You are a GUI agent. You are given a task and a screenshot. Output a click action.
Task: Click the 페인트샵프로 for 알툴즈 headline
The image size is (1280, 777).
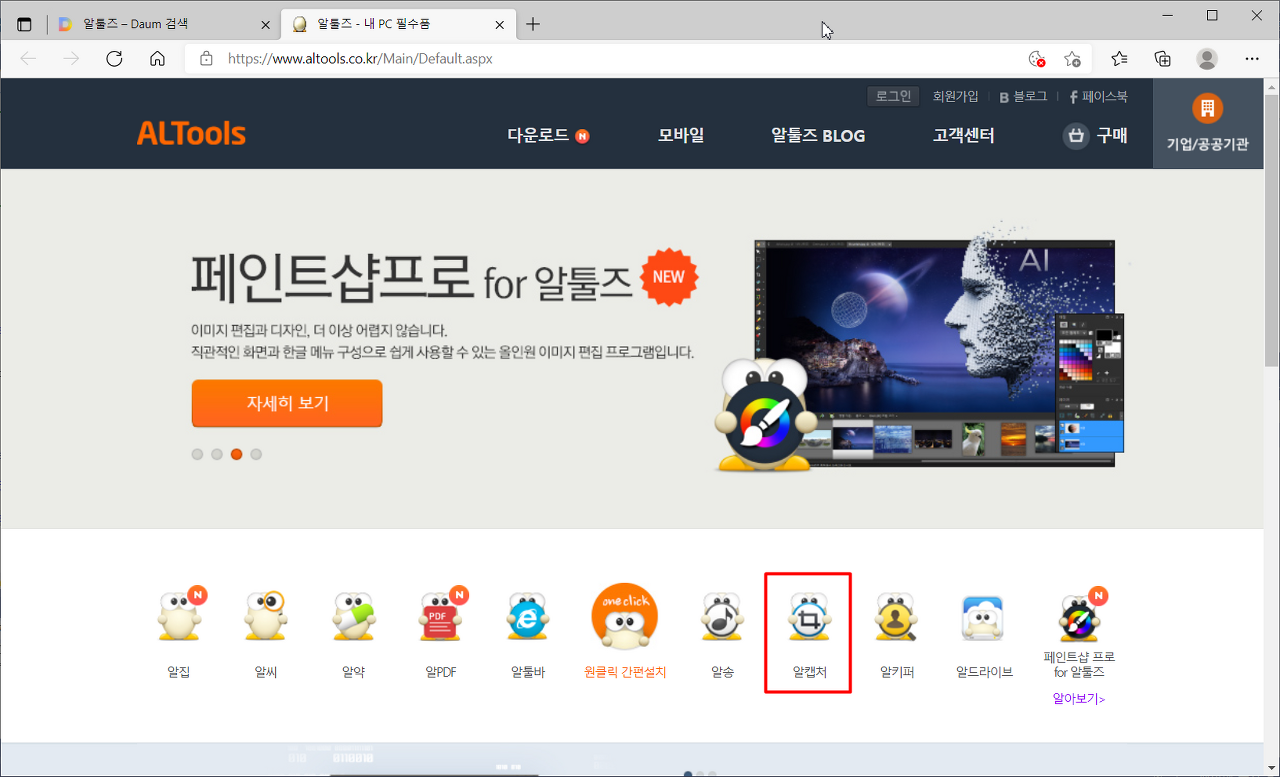tap(411, 277)
